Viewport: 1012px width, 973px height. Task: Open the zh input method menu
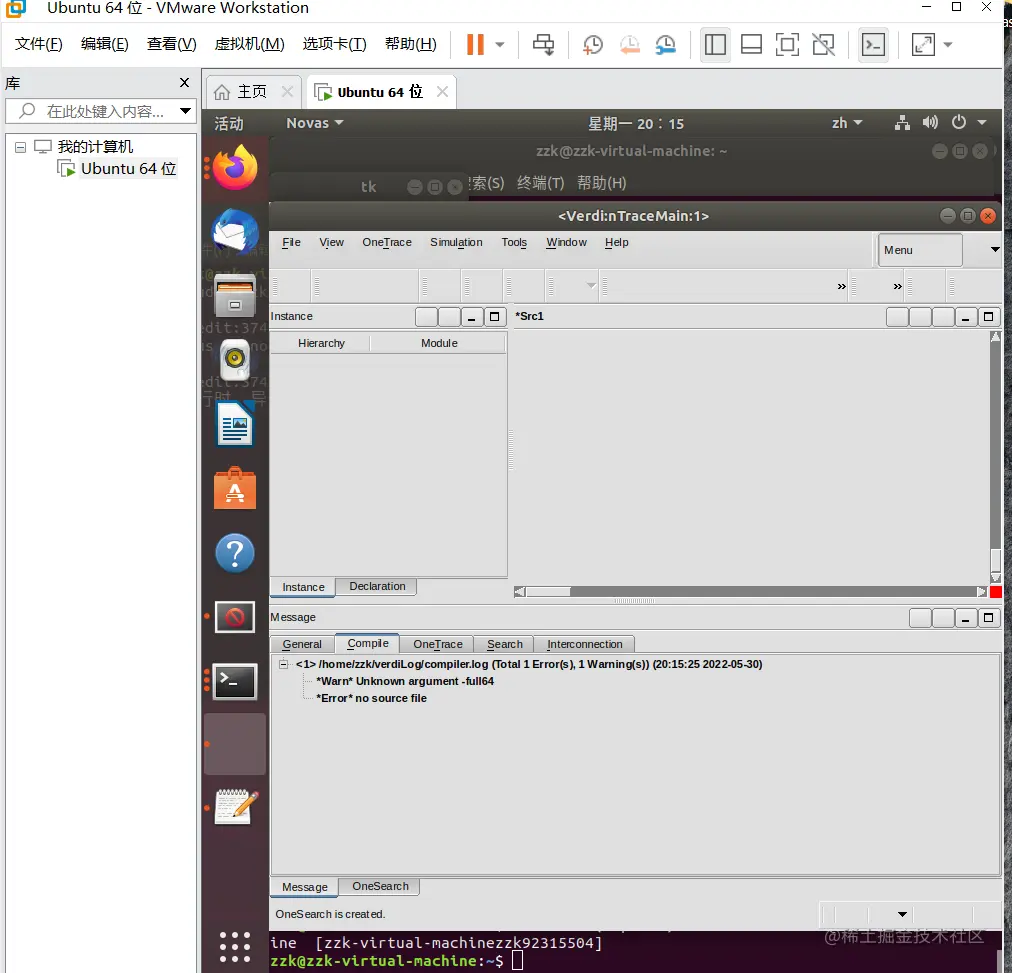coord(846,123)
